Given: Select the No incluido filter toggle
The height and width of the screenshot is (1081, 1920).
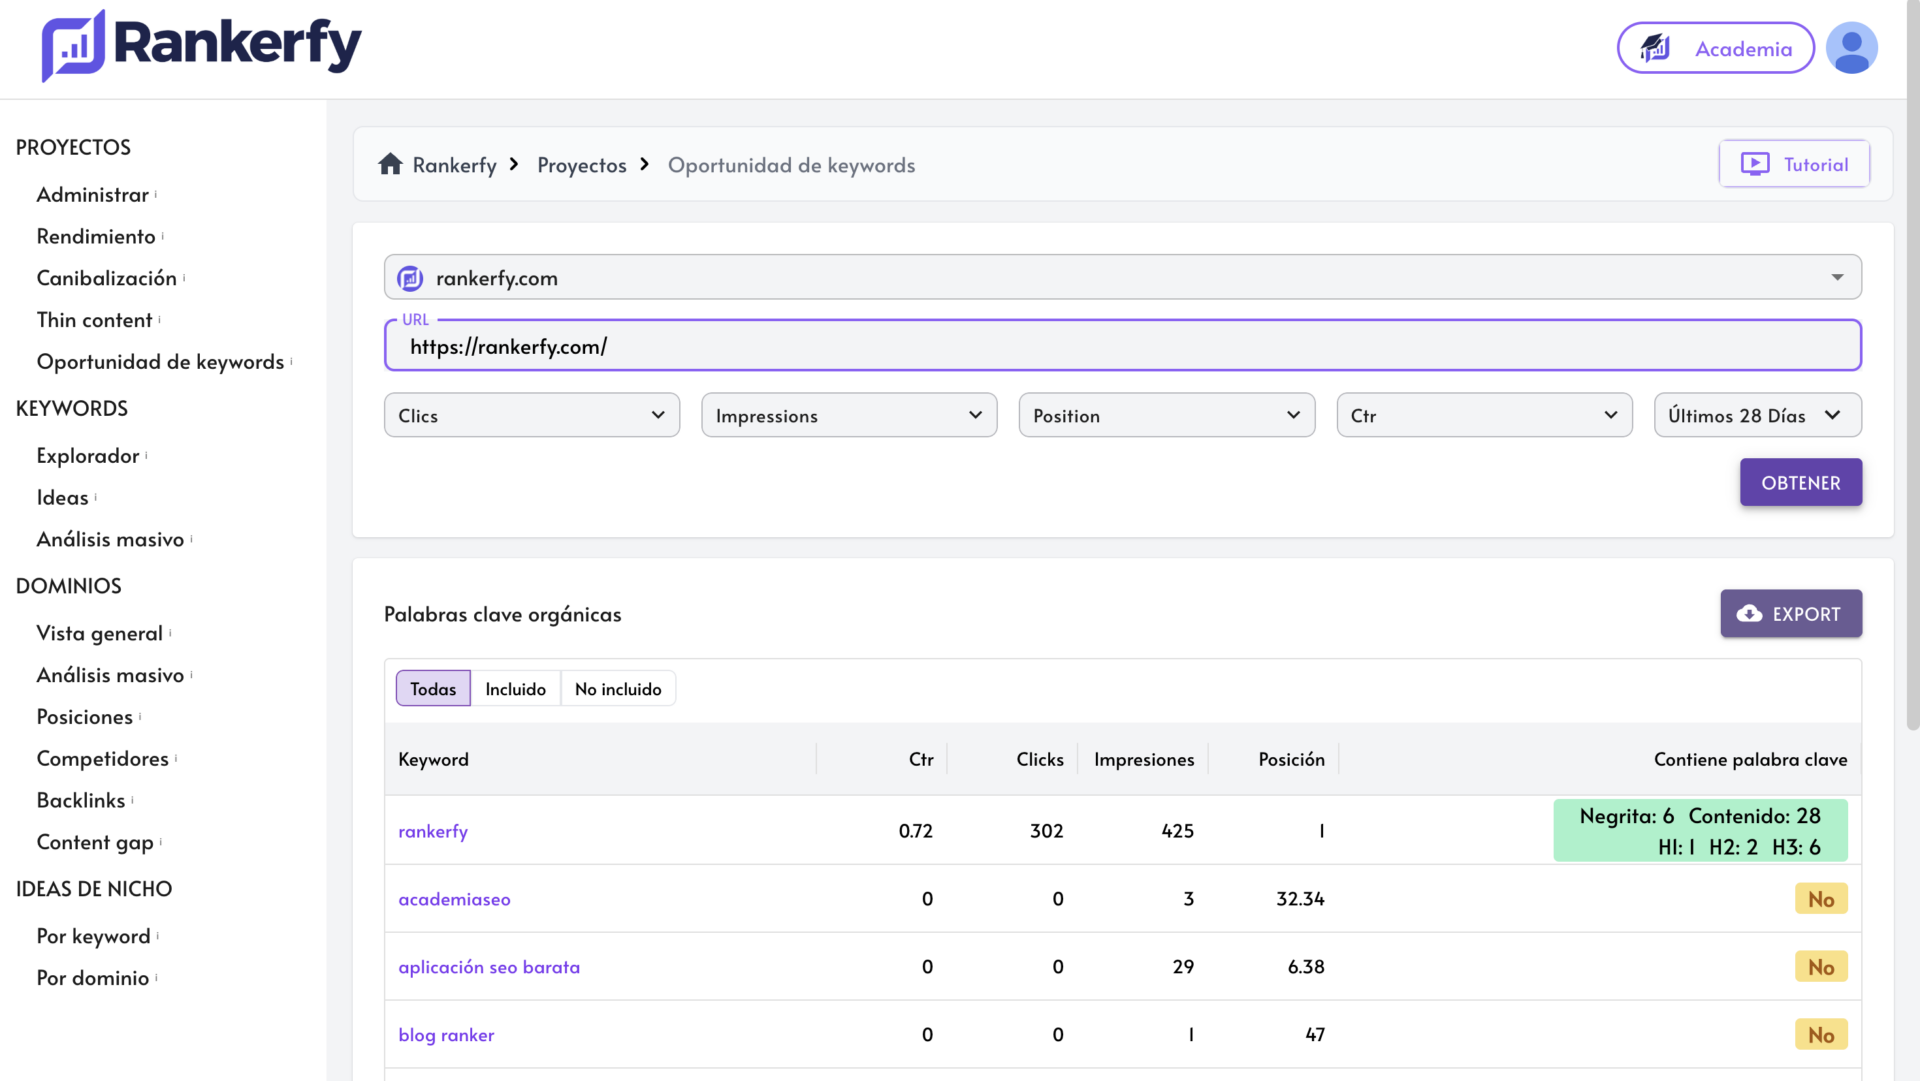Looking at the screenshot, I should (618, 689).
